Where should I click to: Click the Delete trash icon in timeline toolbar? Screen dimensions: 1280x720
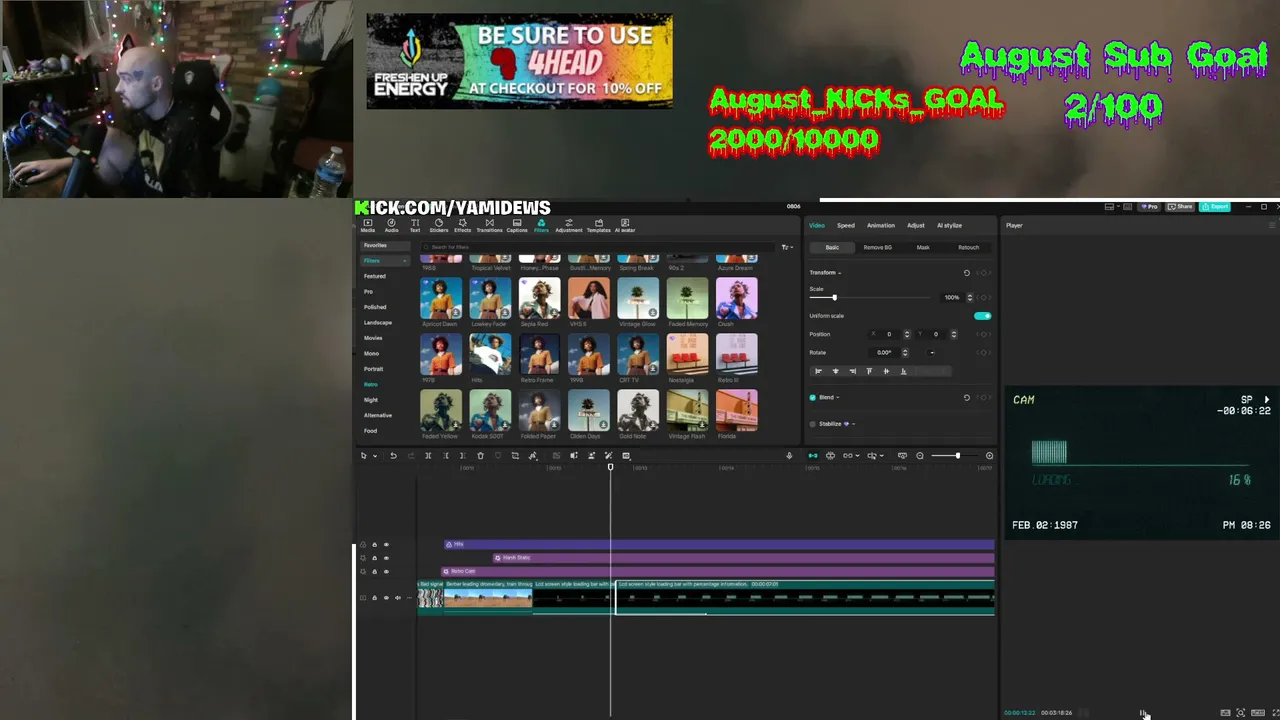[480, 456]
